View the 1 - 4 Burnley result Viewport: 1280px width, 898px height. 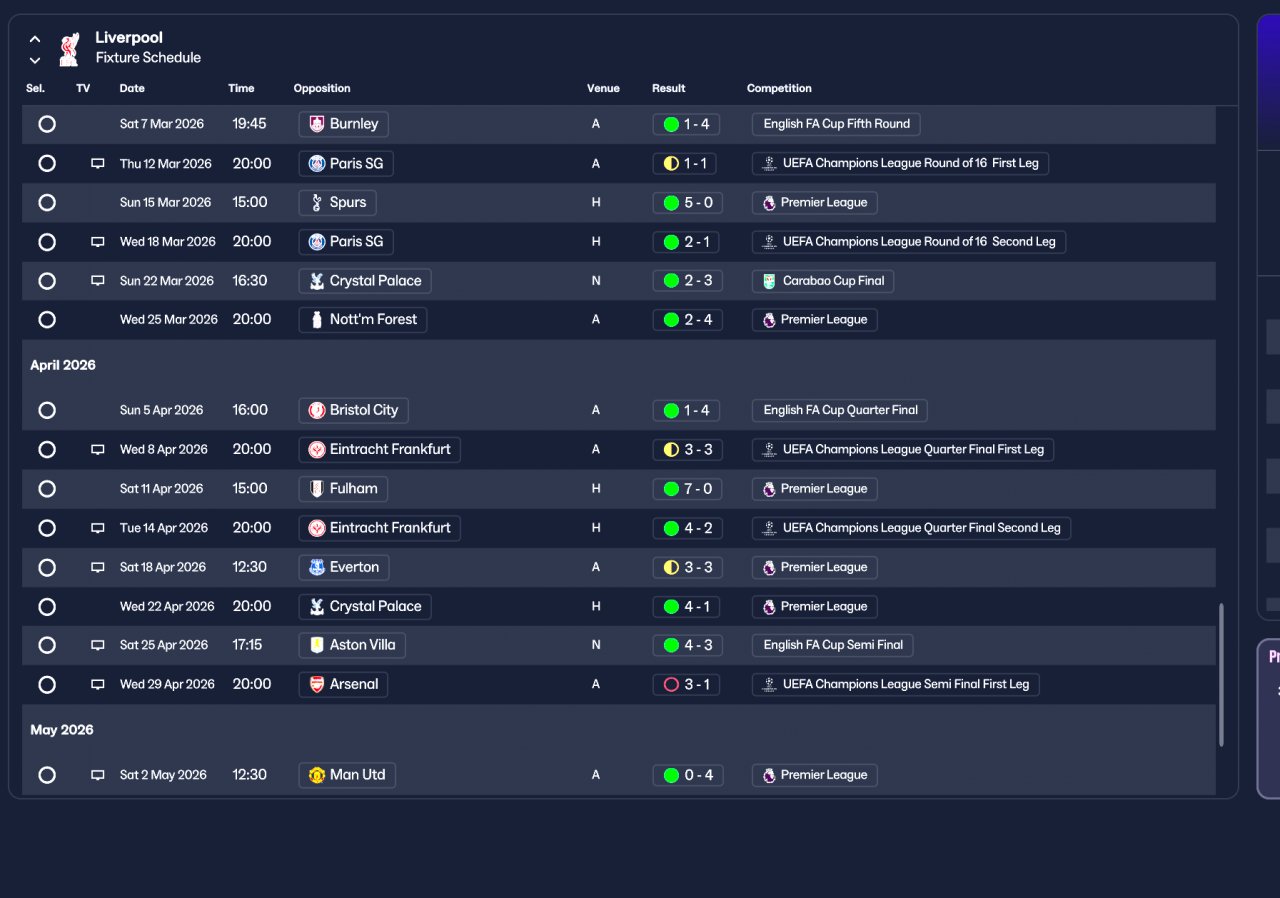tap(686, 124)
